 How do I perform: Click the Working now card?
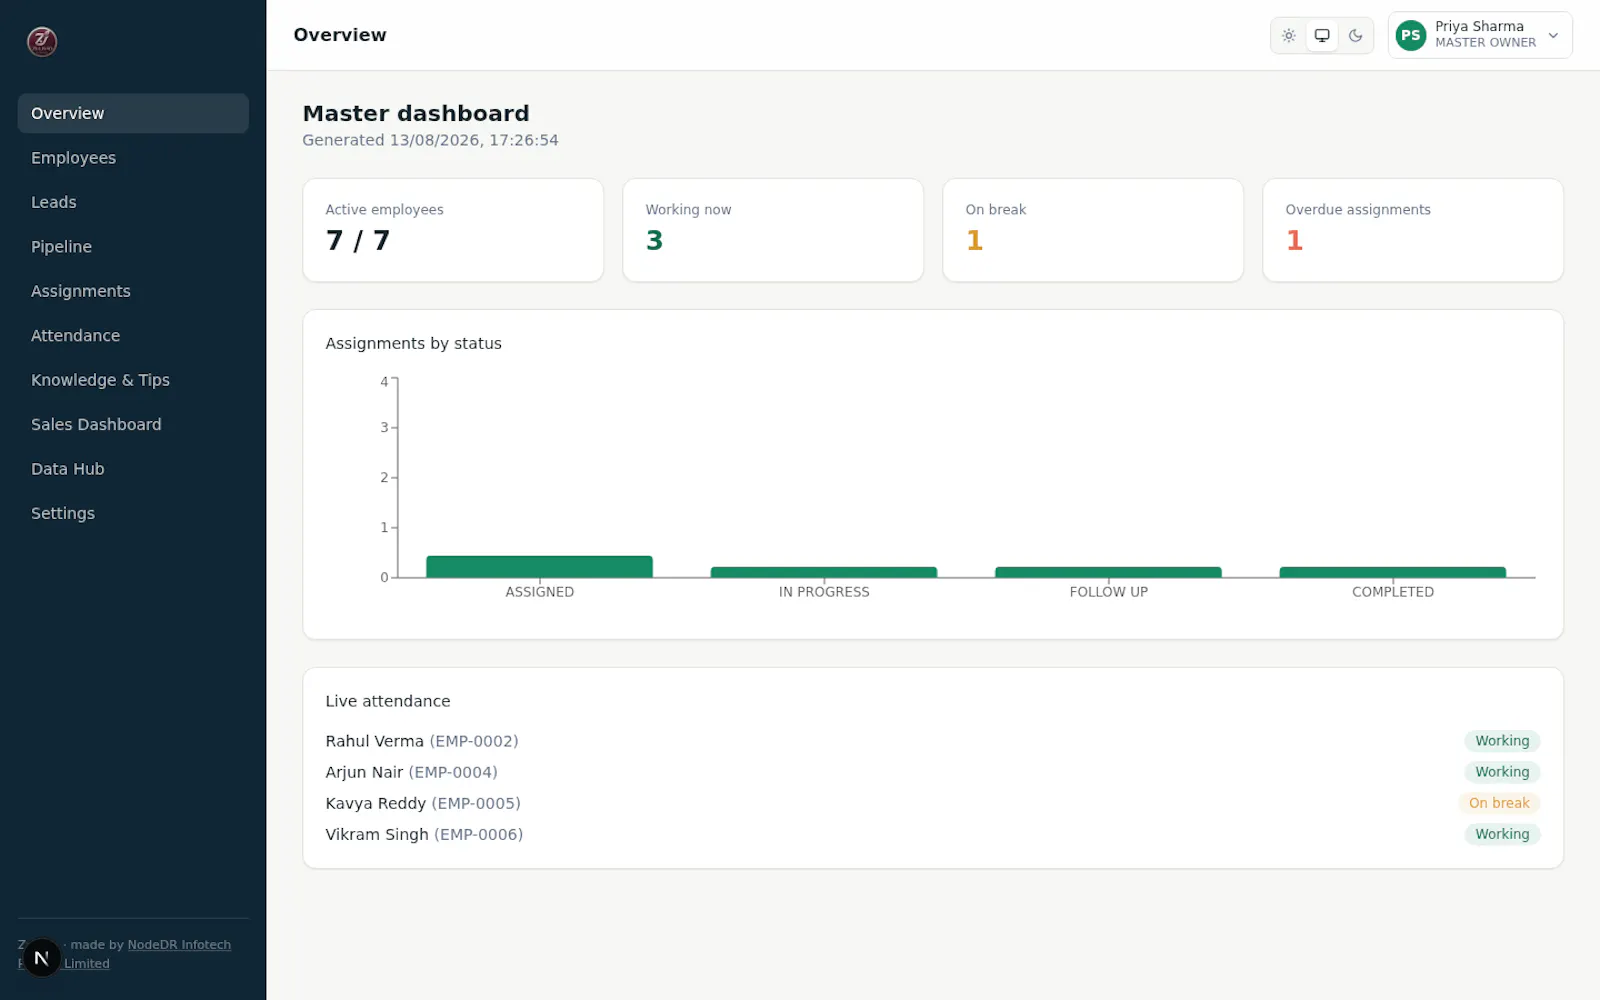pyautogui.click(x=773, y=230)
